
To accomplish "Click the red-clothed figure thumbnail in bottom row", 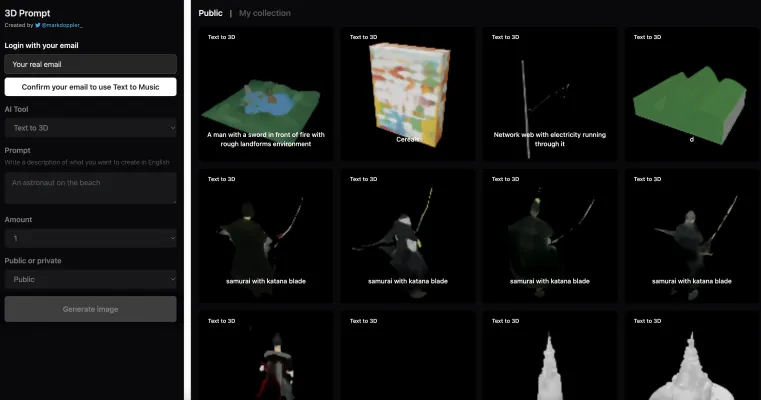I will coord(266,360).
